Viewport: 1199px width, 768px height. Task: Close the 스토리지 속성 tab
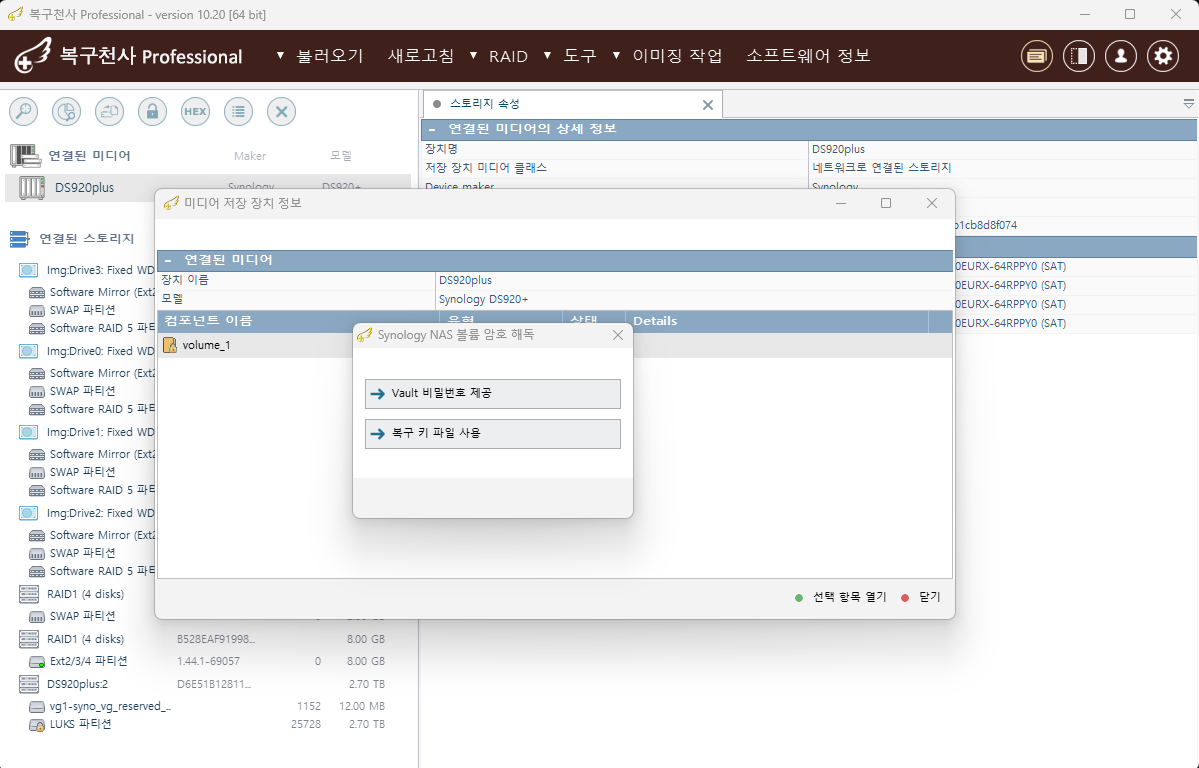click(x=707, y=105)
